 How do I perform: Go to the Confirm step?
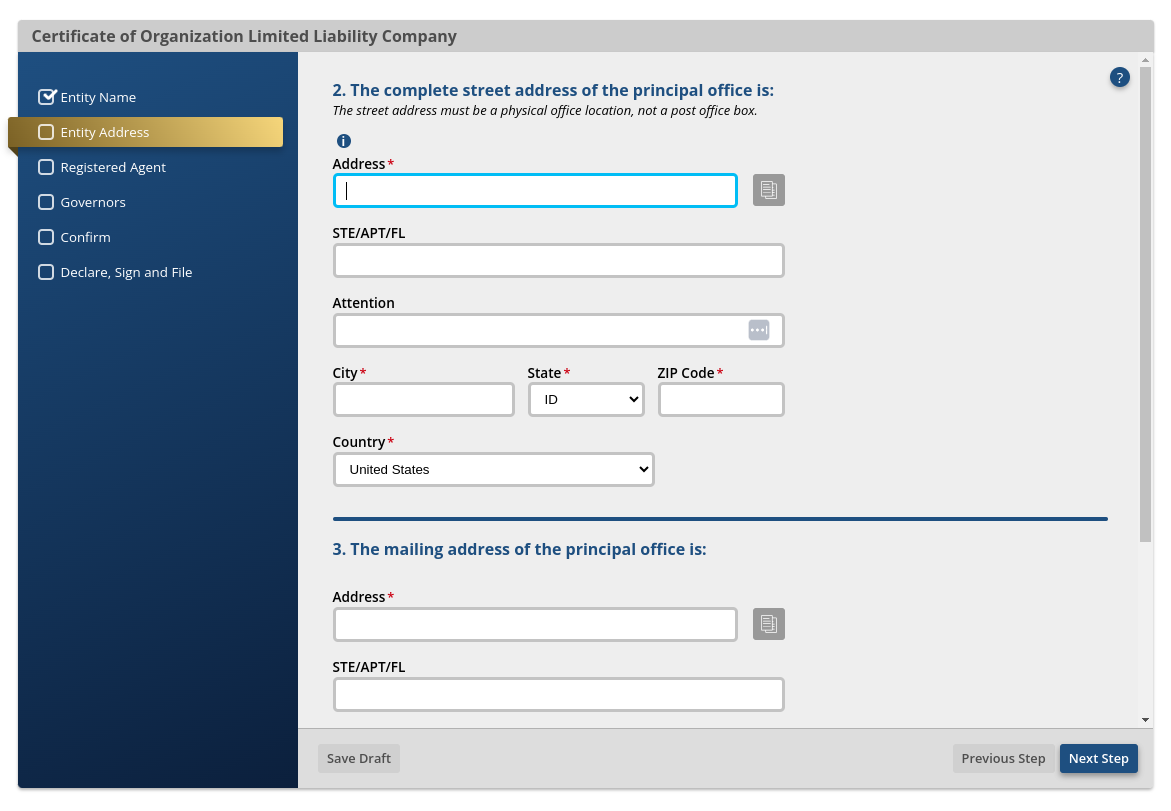(x=85, y=237)
